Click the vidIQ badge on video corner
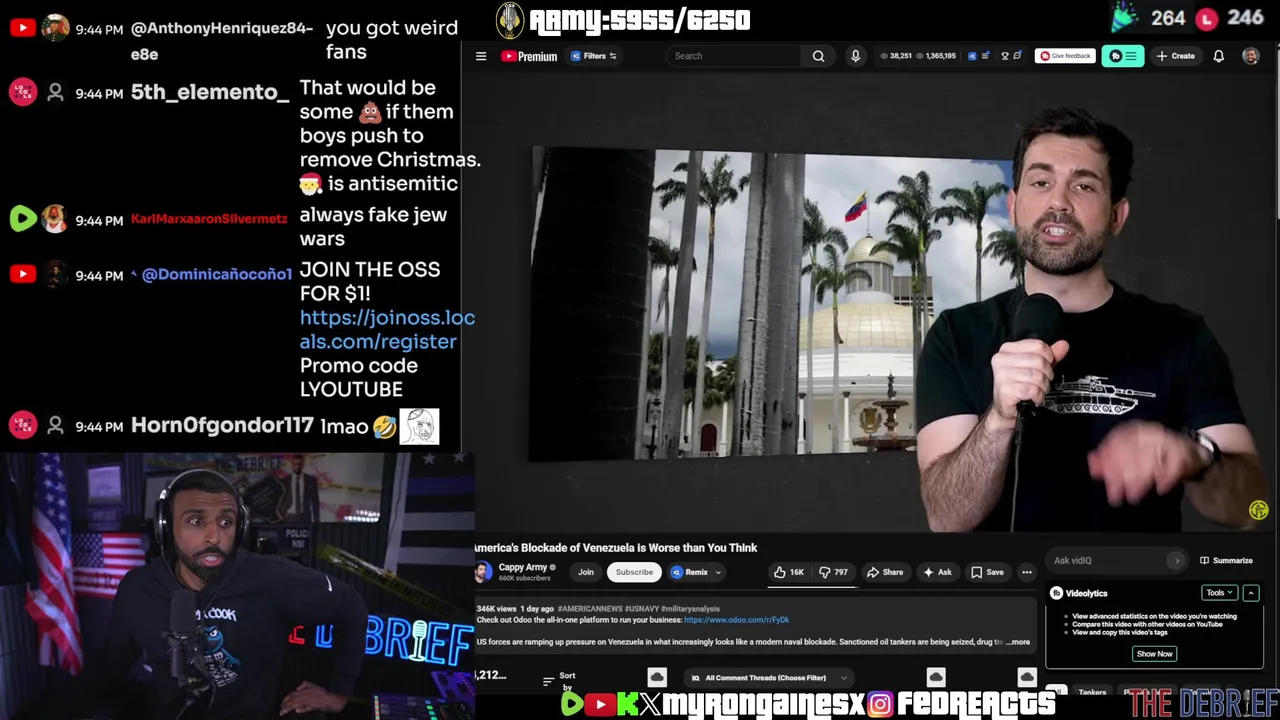This screenshot has width=1280, height=720. point(1258,511)
